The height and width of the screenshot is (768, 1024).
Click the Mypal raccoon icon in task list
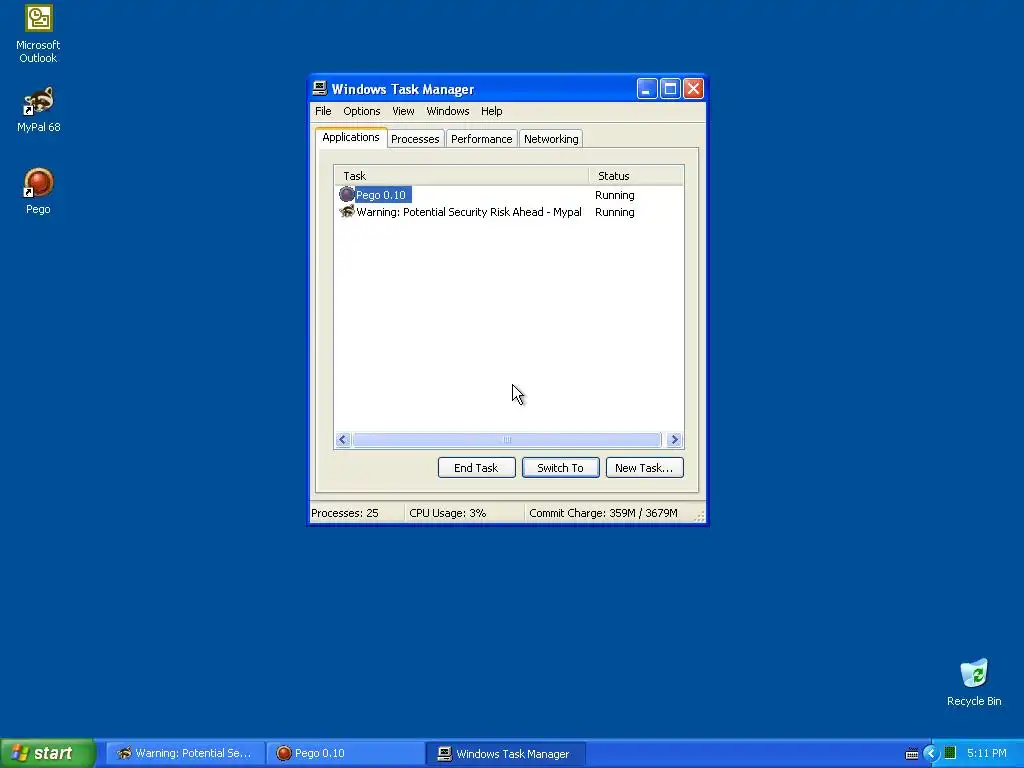[347, 212]
